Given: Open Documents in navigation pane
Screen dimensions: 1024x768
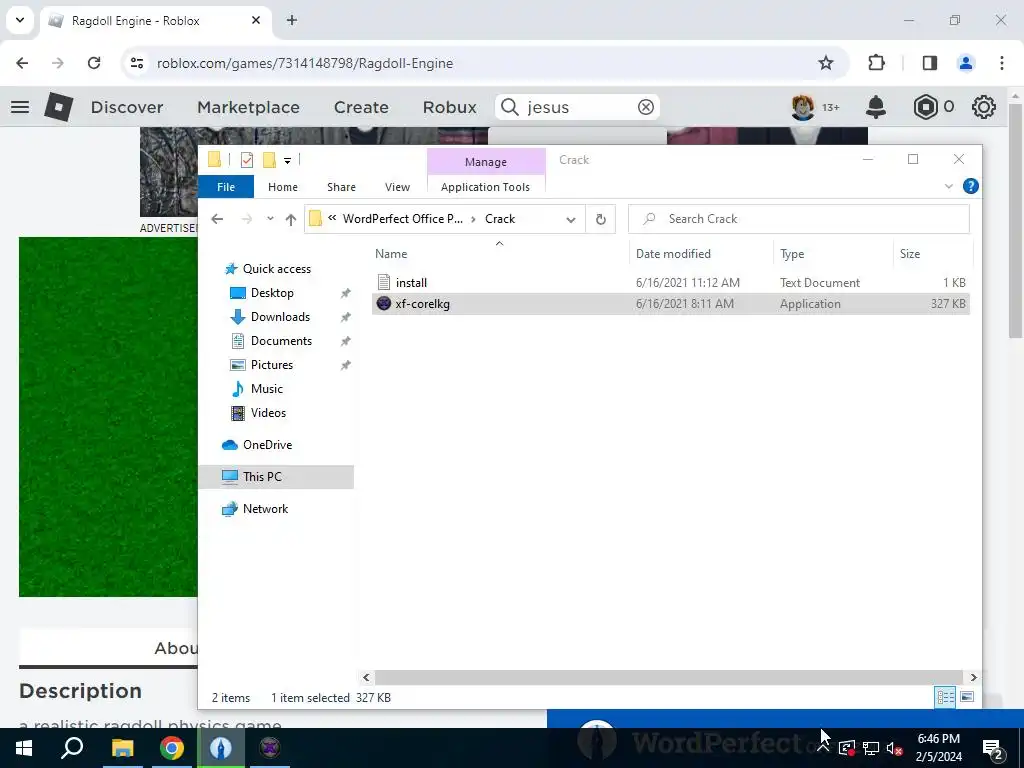Looking at the screenshot, I should 281,341.
